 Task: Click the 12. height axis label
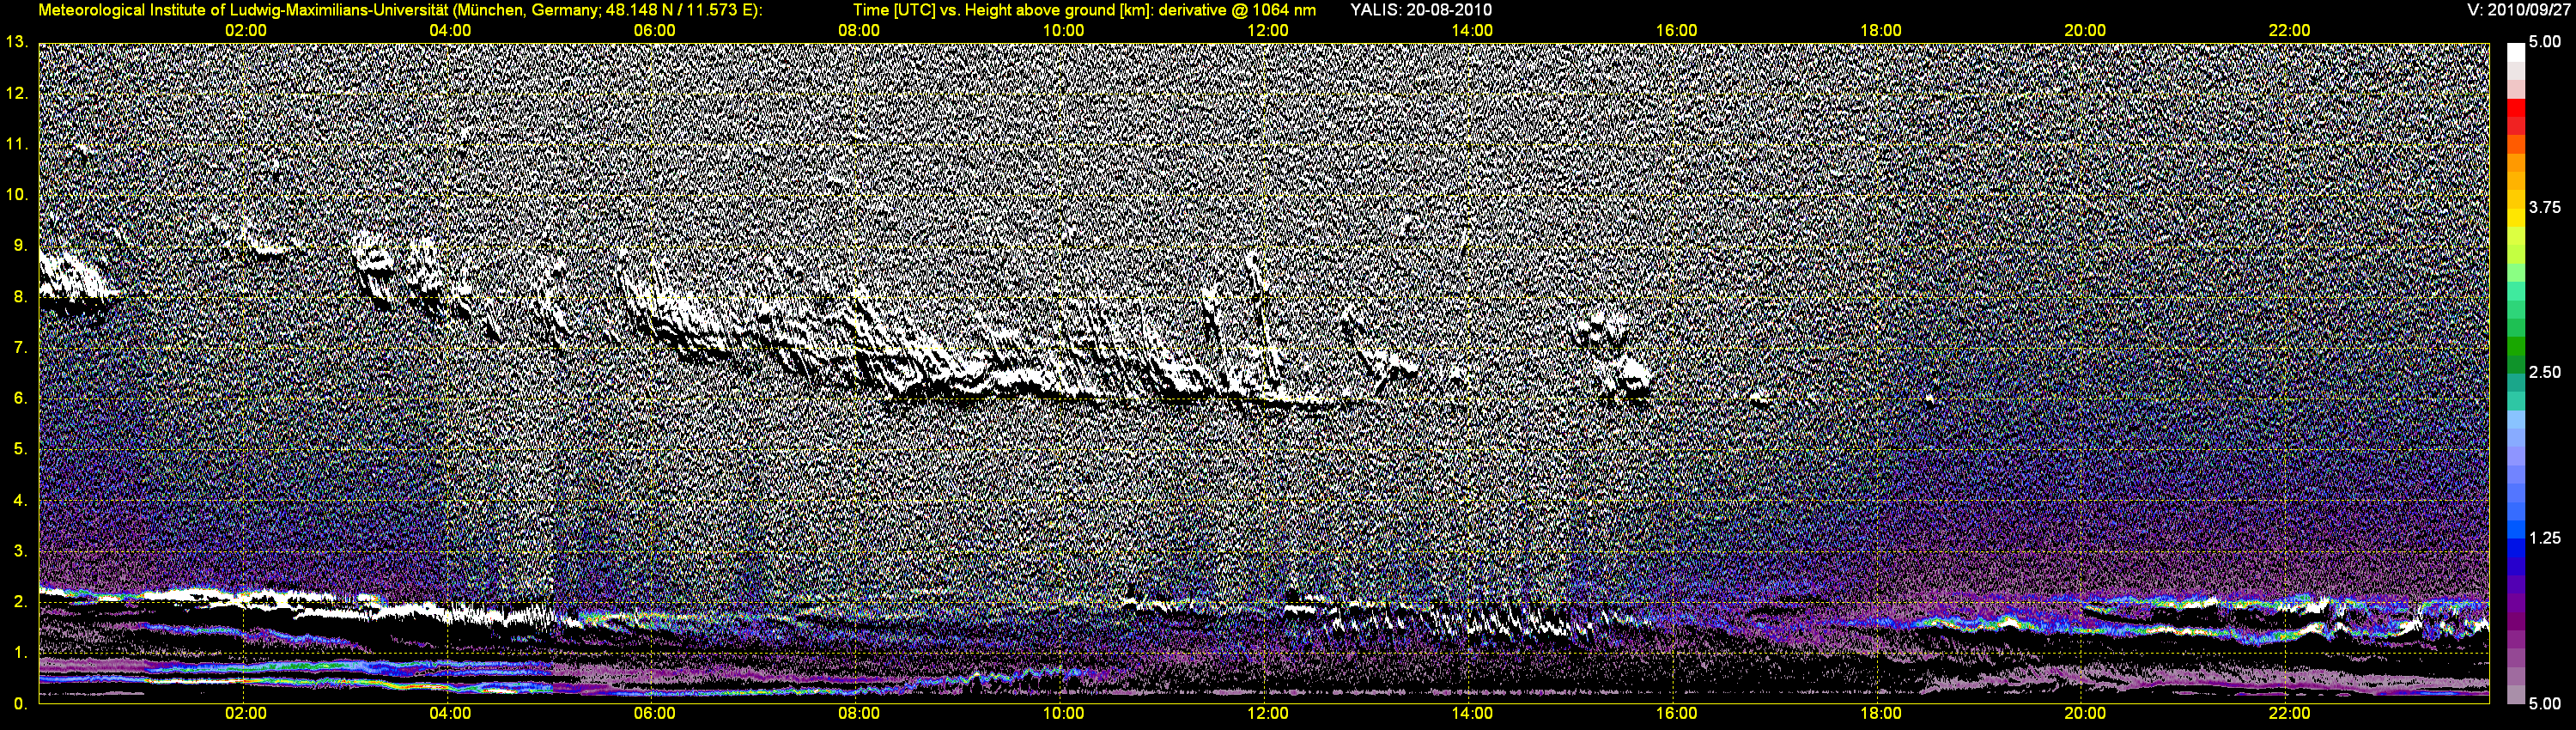tap(17, 93)
